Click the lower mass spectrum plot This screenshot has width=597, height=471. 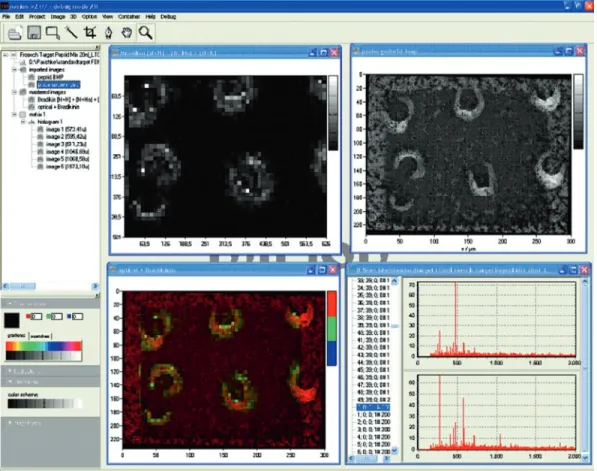(496, 412)
